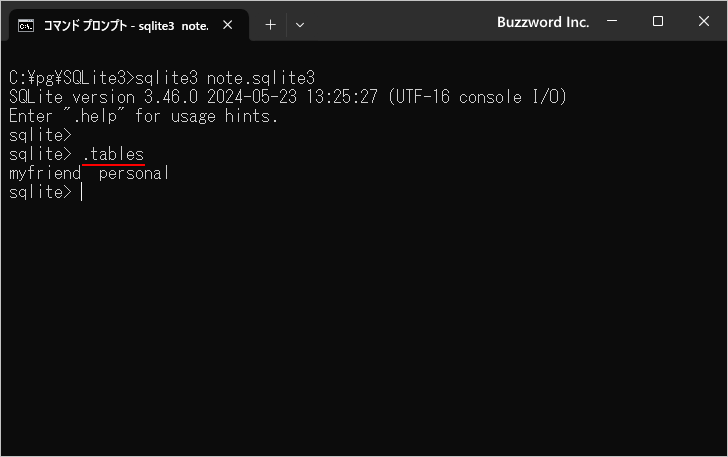
Task: Select the コマンド プロンプト - sqlite3 tab
Action: pos(125,25)
